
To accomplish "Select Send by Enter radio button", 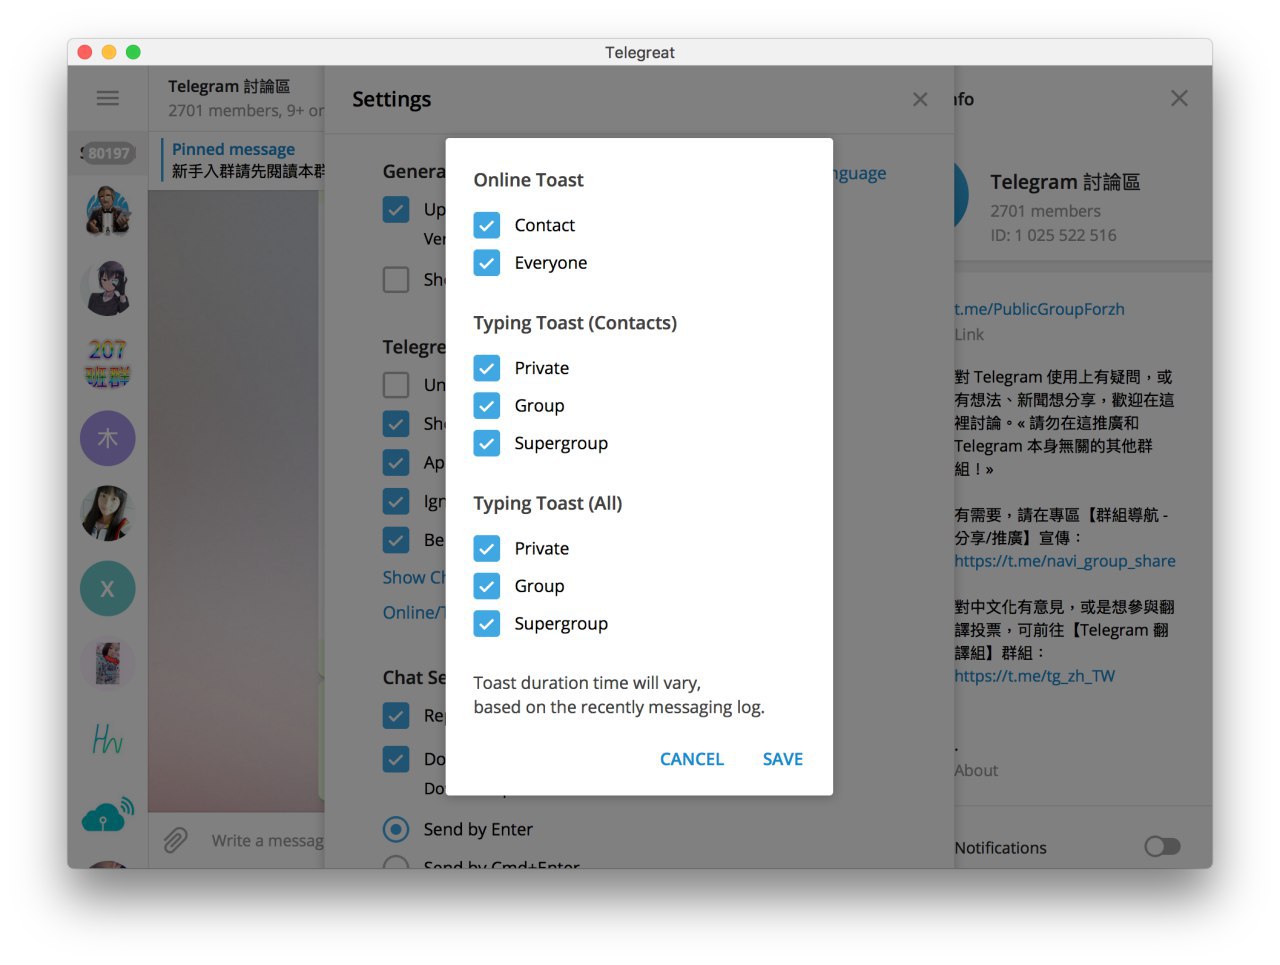I will [396, 829].
